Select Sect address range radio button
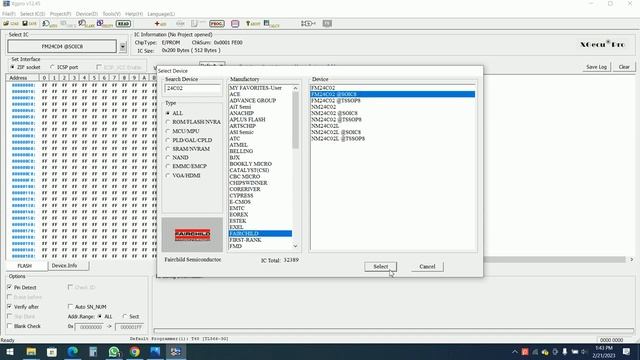The width and height of the screenshot is (640, 360). click(x=125, y=316)
